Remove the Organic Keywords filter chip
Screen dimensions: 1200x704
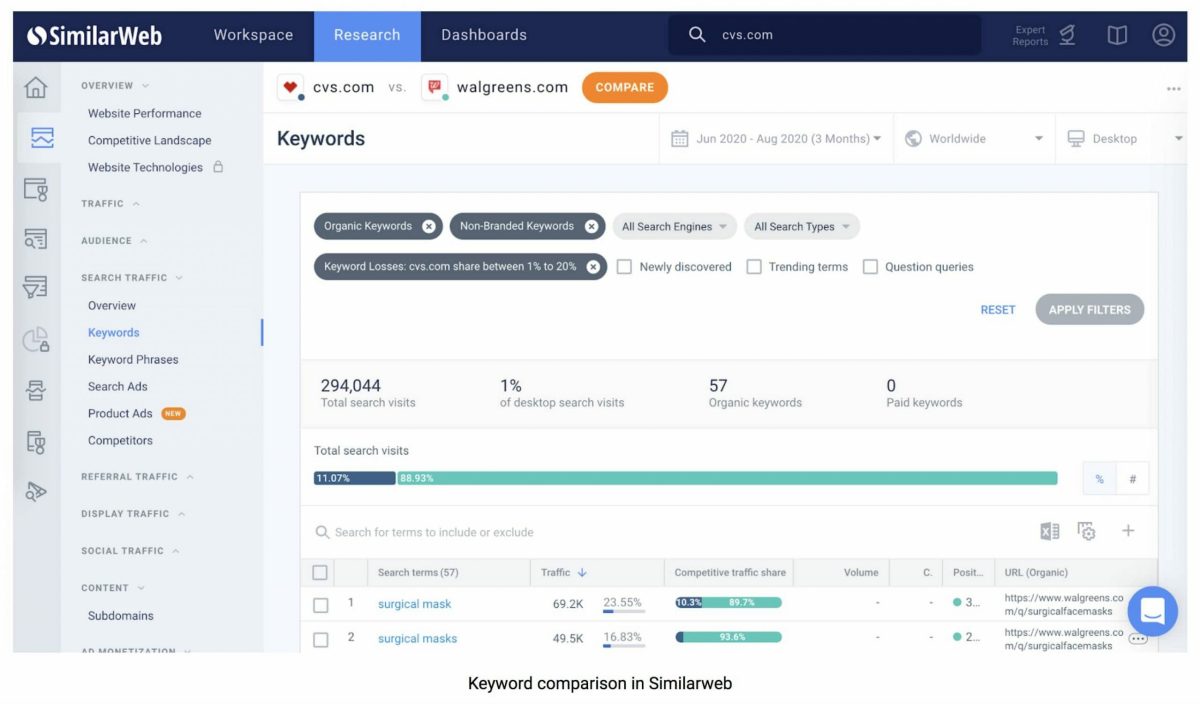429,226
